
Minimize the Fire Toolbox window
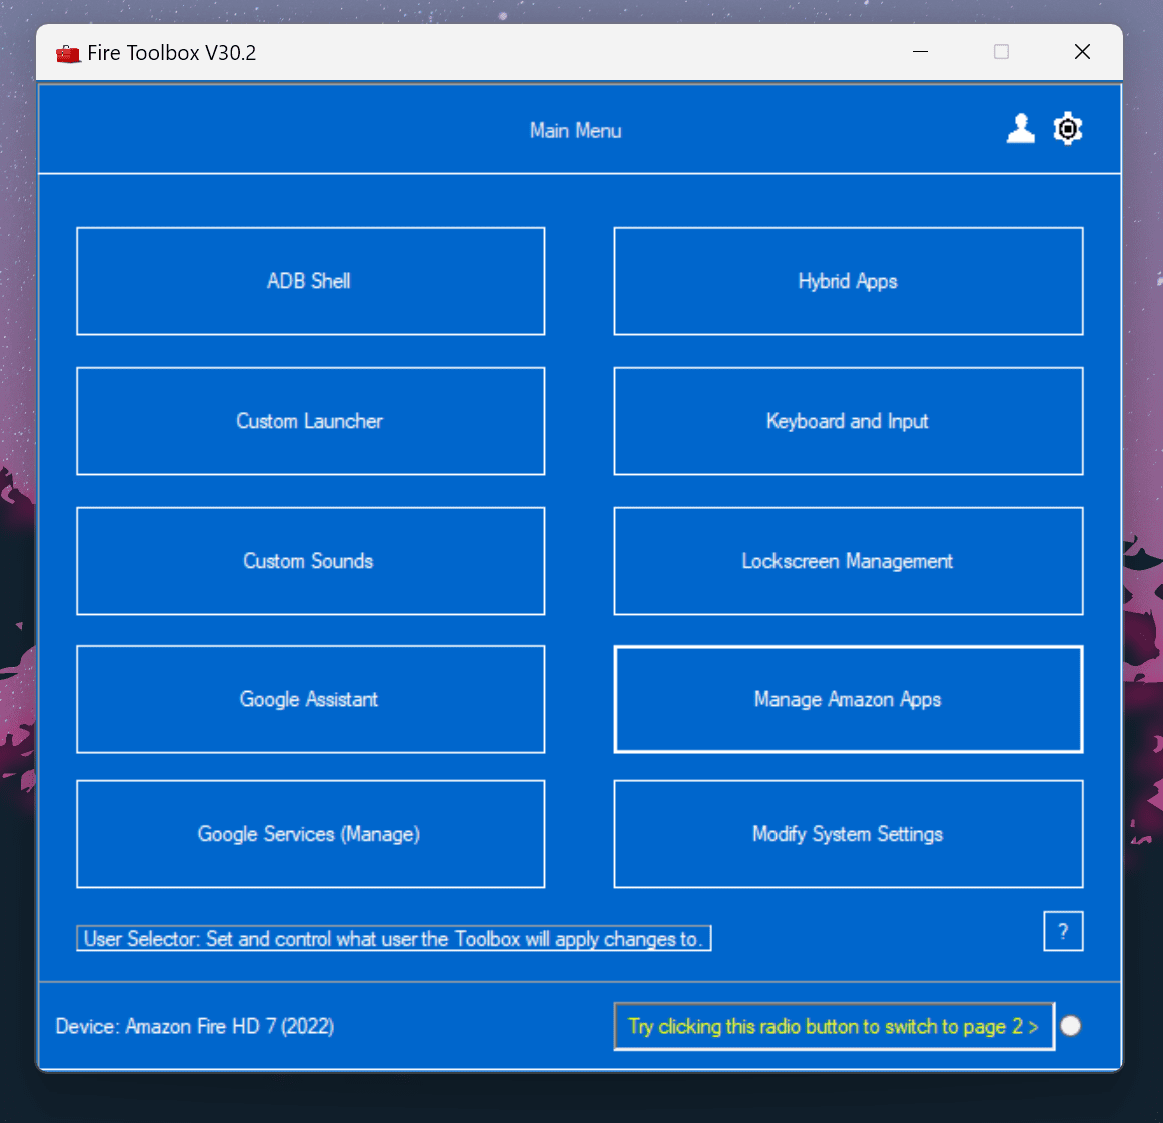921,52
